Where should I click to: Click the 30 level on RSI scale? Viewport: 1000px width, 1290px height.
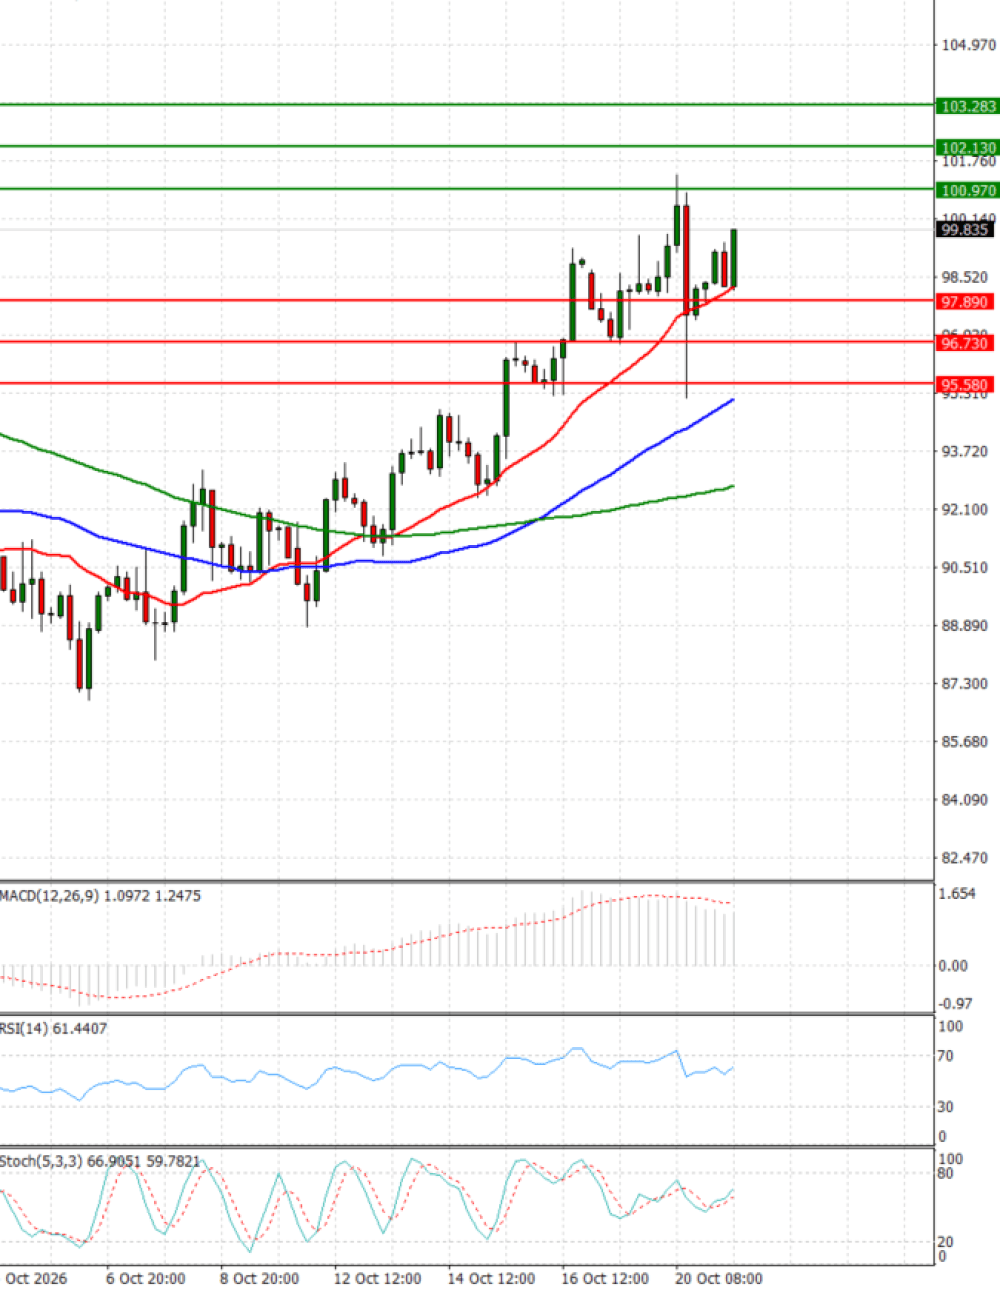click(x=946, y=1107)
